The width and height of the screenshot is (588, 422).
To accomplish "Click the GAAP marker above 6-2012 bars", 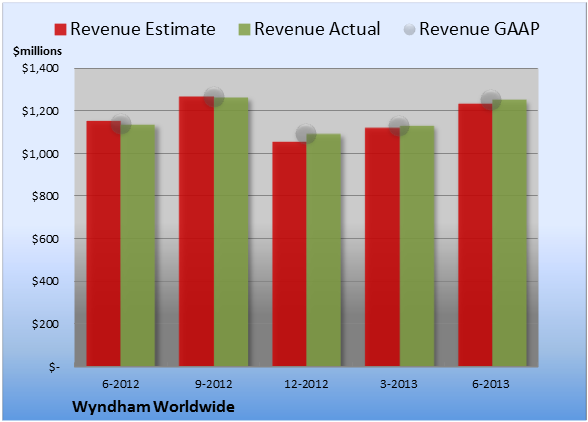I will (121, 124).
